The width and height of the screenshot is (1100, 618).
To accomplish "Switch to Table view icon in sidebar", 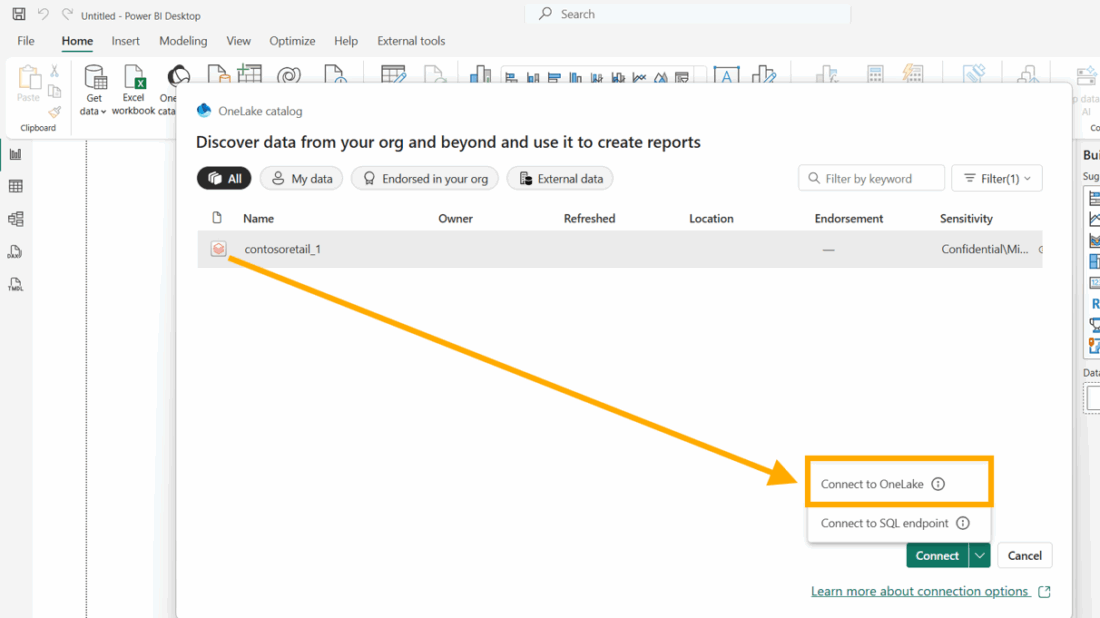I will pos(15,187).
